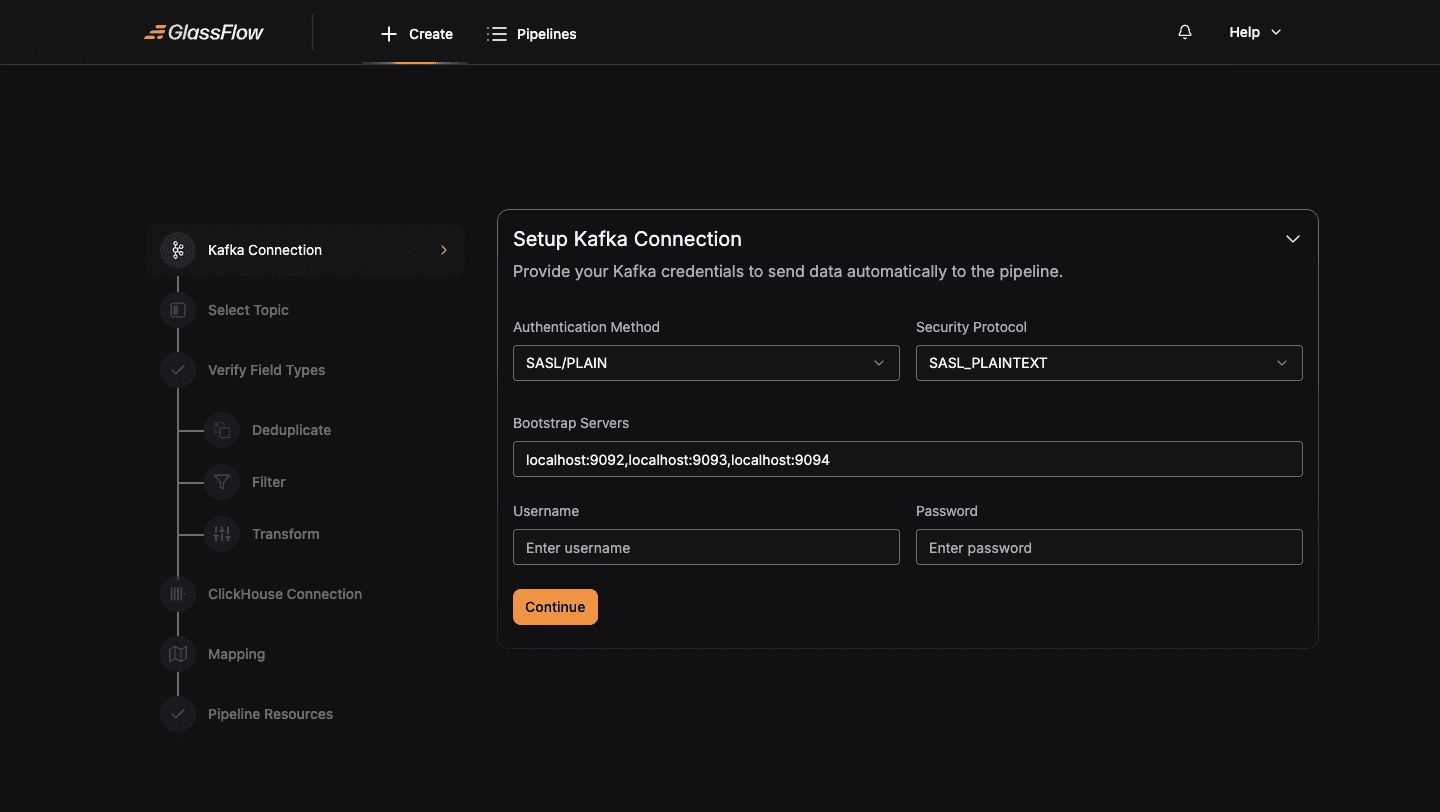
Task: Click the plus icon beside Create
Action: (389, 34)
